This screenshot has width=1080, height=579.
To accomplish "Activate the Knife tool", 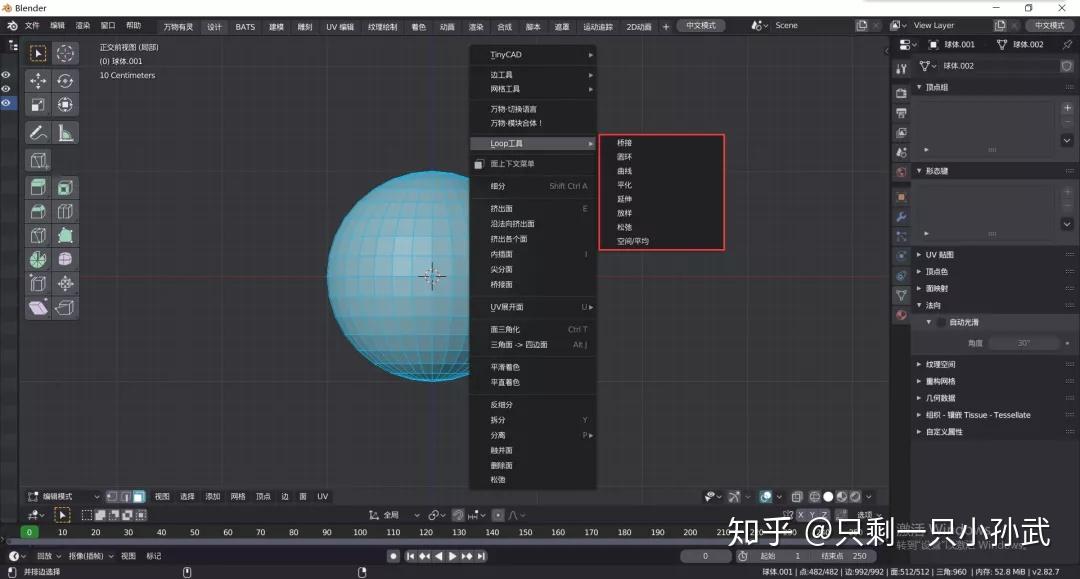I will 37,234.
